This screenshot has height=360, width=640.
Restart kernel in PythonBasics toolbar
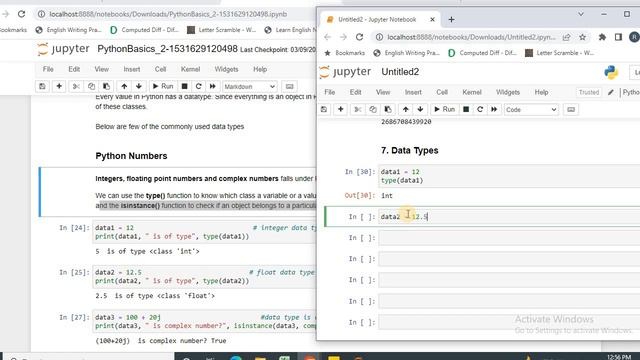198,86
